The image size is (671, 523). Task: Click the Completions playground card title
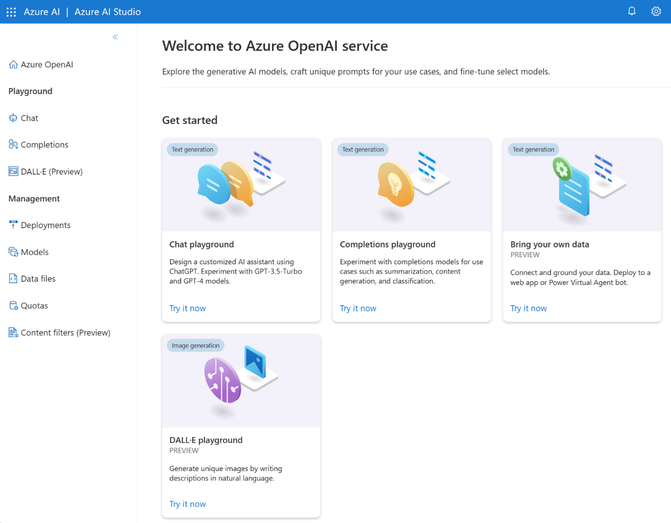tap(388, 244)
